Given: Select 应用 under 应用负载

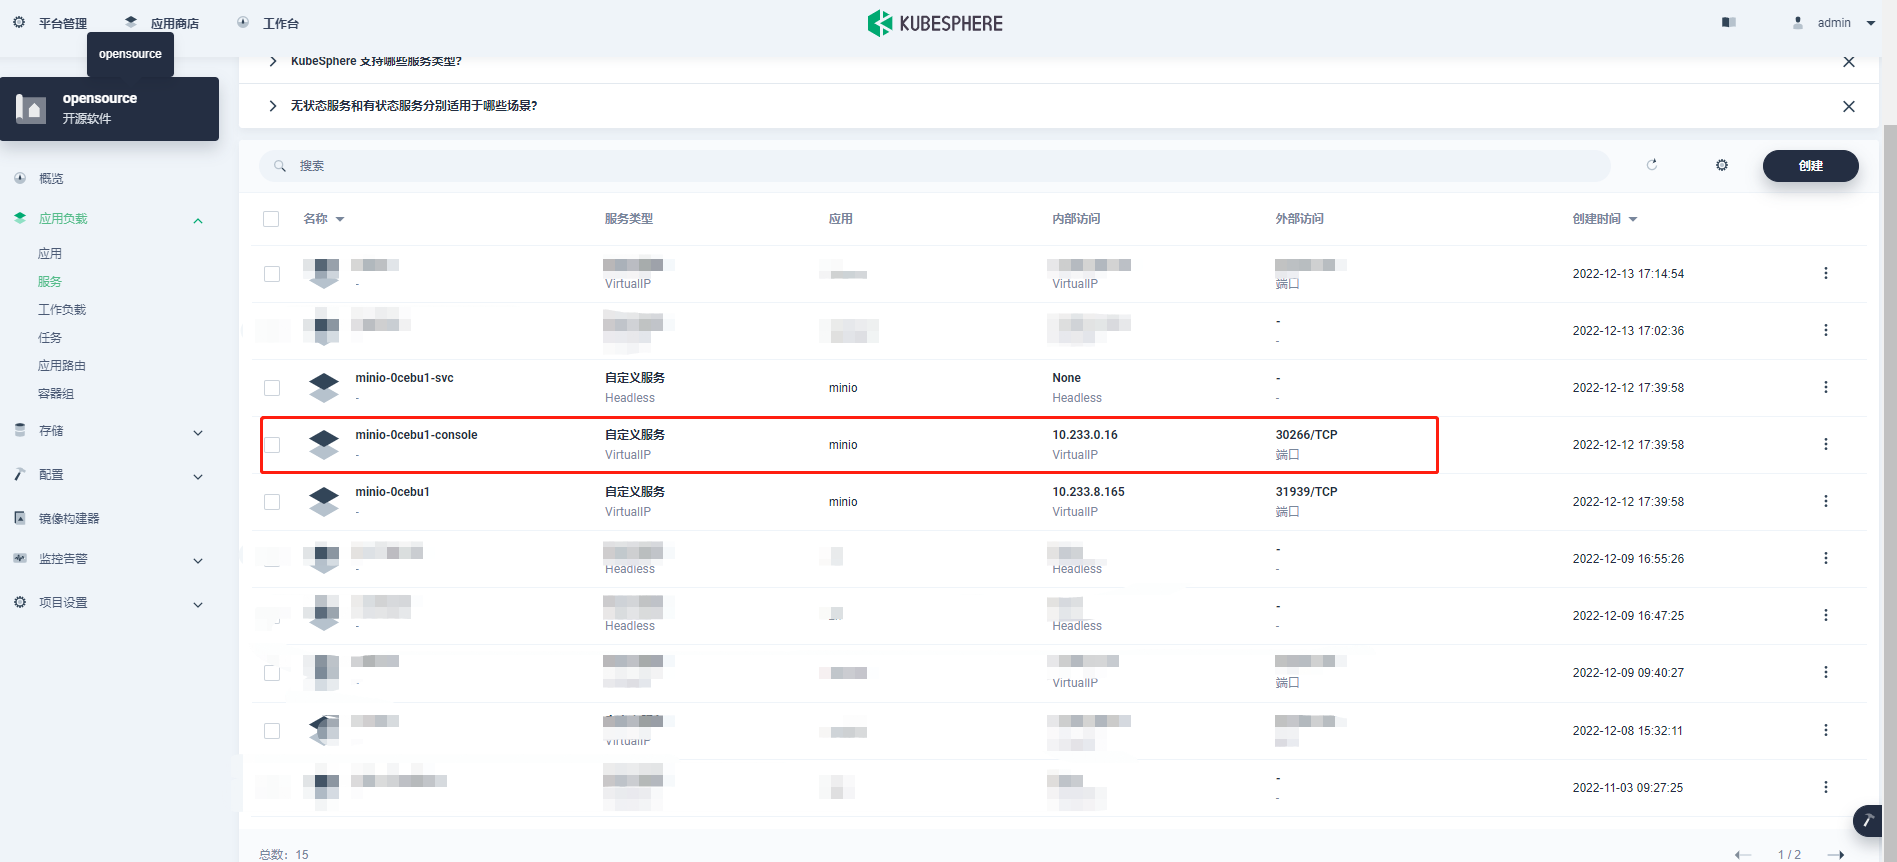Looking at the screenshot, I should [x=50, y=253].
